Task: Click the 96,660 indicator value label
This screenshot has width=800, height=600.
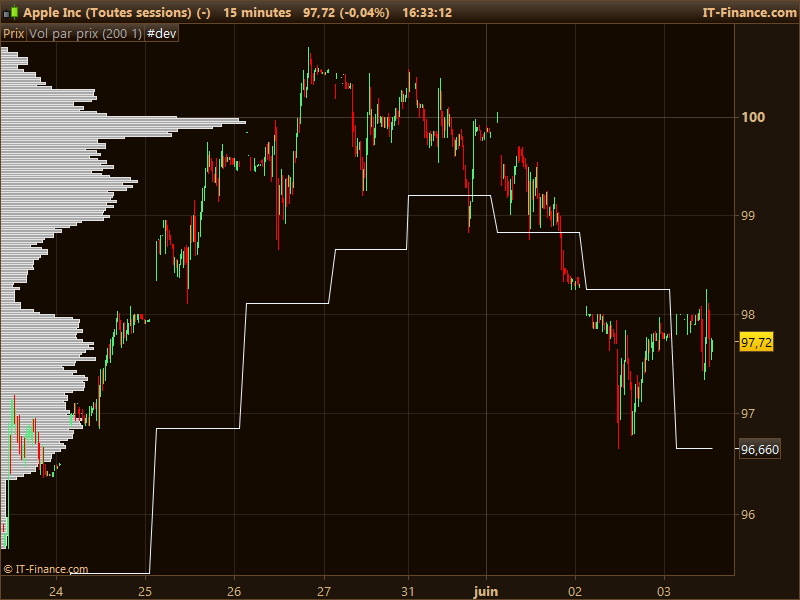Action: tap(760, 449)
